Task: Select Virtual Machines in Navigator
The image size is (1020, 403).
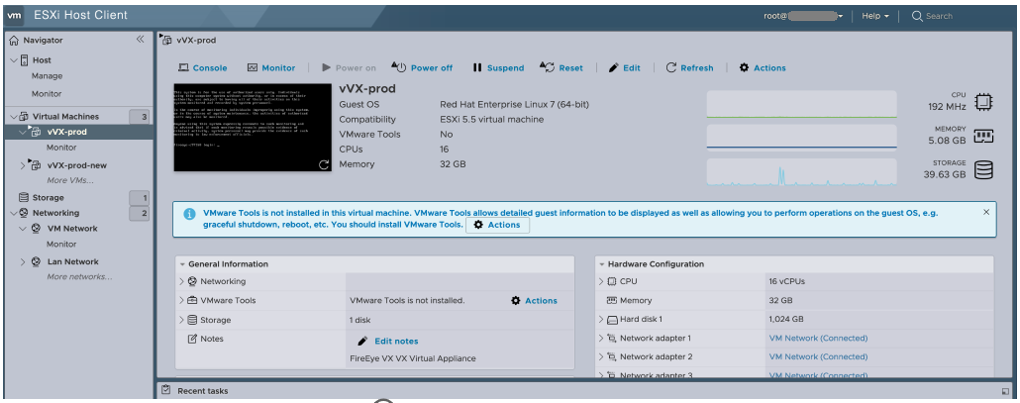Action: pyautogui.click(x=66, y=116)
